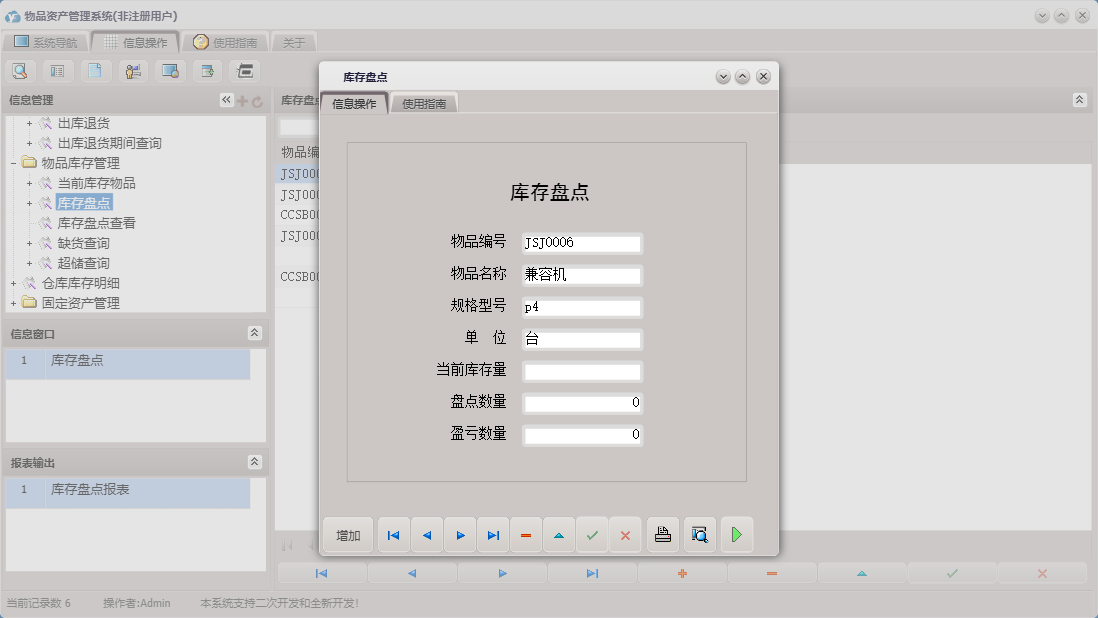The height and width of the screenshot is (618, 1098).
Task: Click the 增加 button in the dialog
Action: [346, 534]
